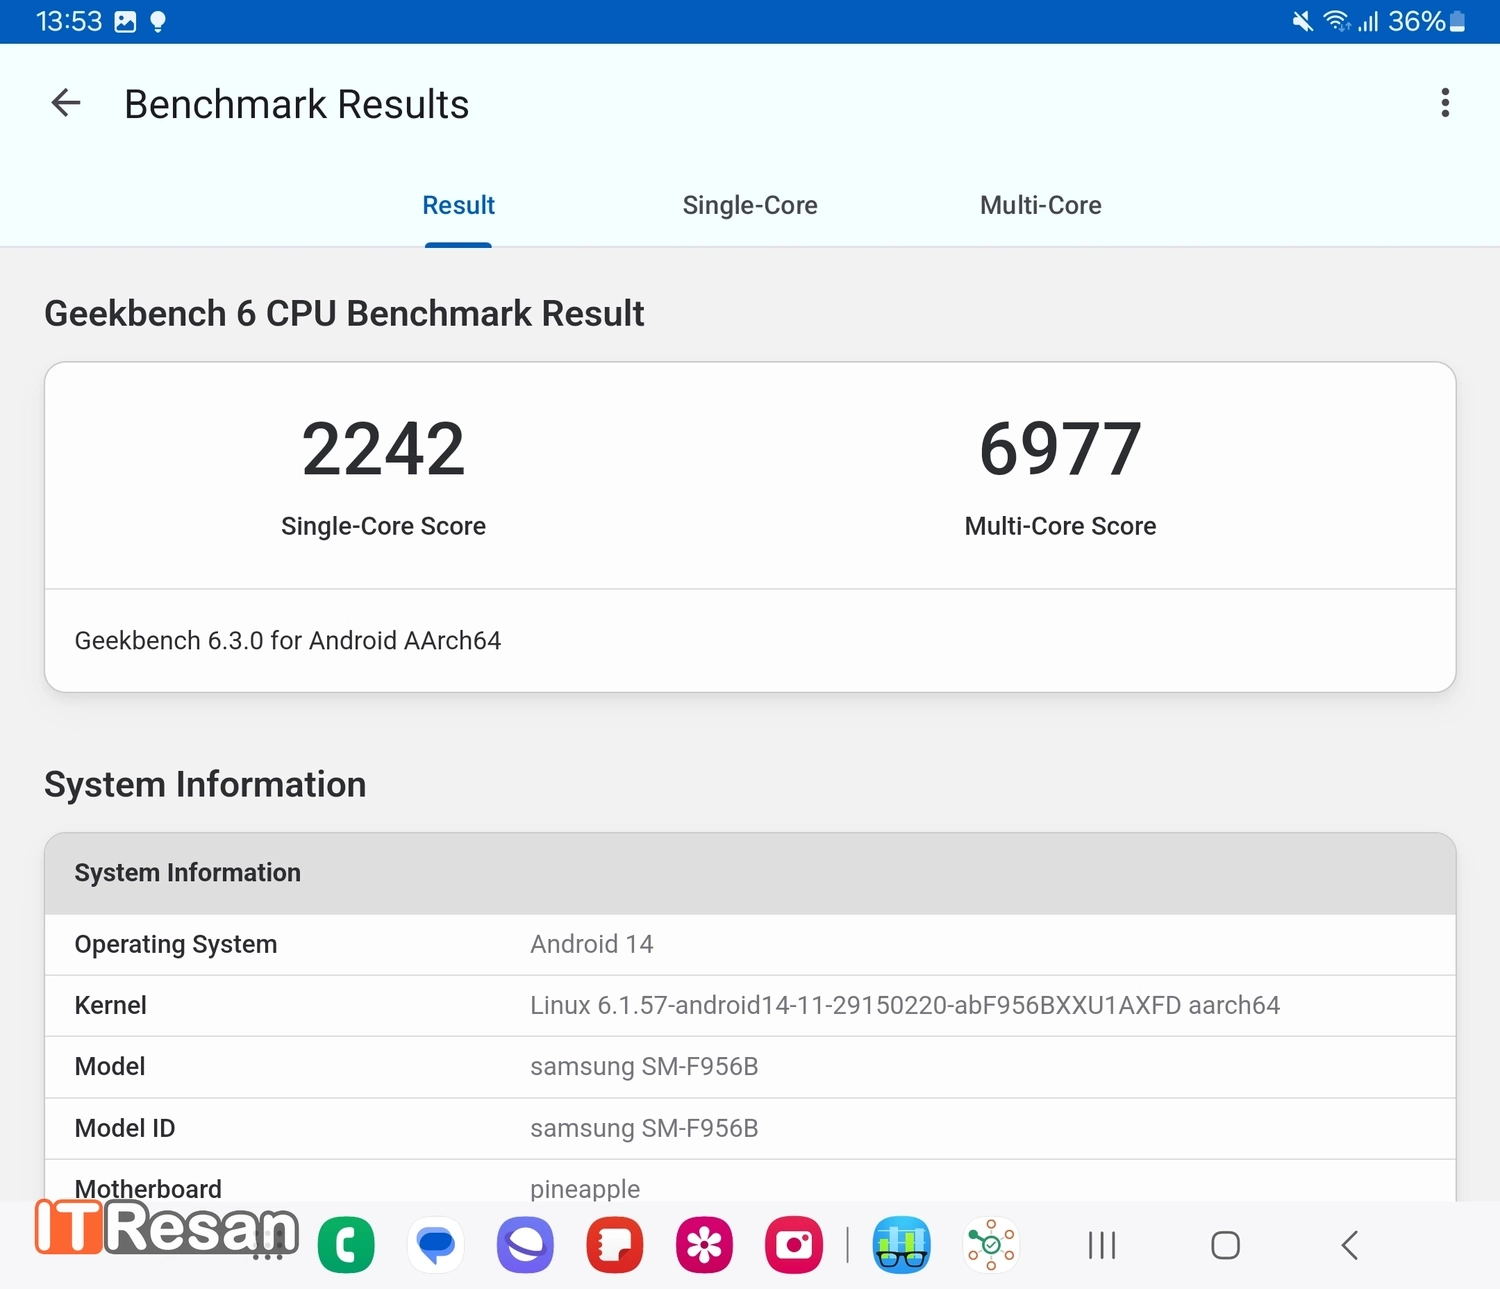
Task: Open the Geekbench app icon in taskbar
Action: pyautogui.click(x=901, y=1245)
